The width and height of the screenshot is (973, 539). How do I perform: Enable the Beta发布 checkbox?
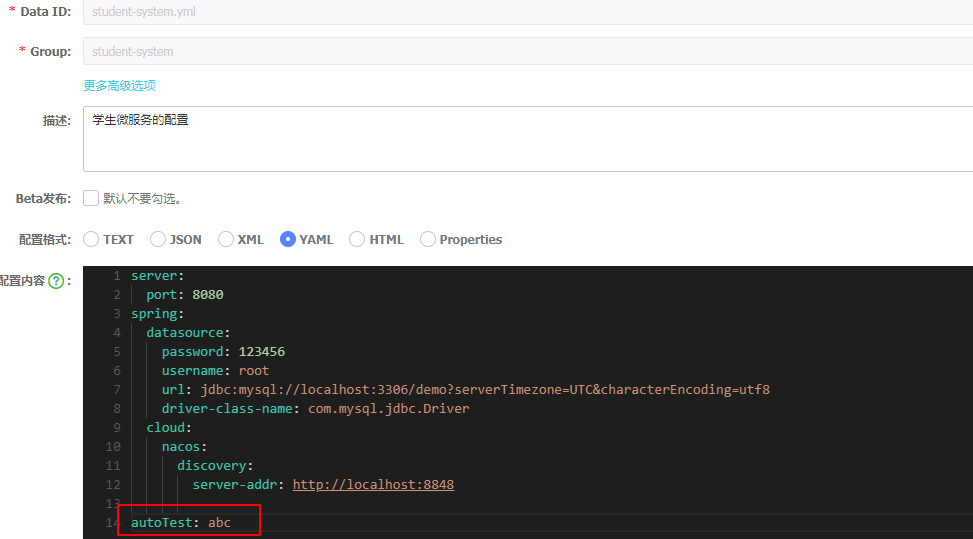(x=91, y=198)
